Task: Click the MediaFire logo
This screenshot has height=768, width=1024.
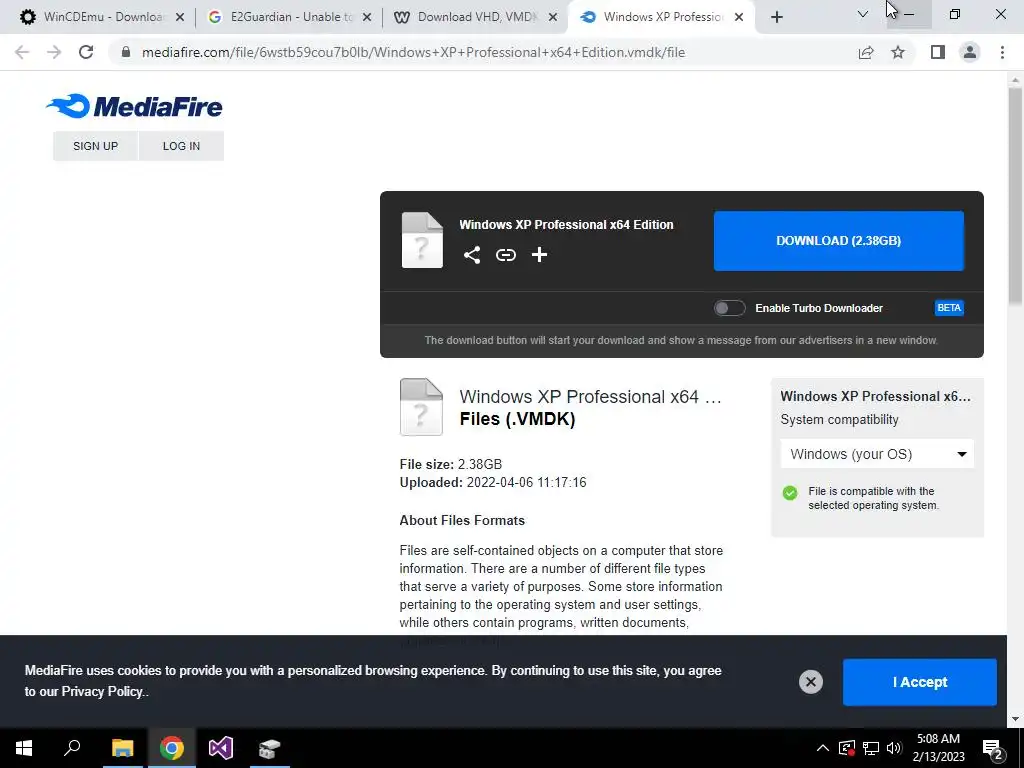Action: (x=134, y=106)
